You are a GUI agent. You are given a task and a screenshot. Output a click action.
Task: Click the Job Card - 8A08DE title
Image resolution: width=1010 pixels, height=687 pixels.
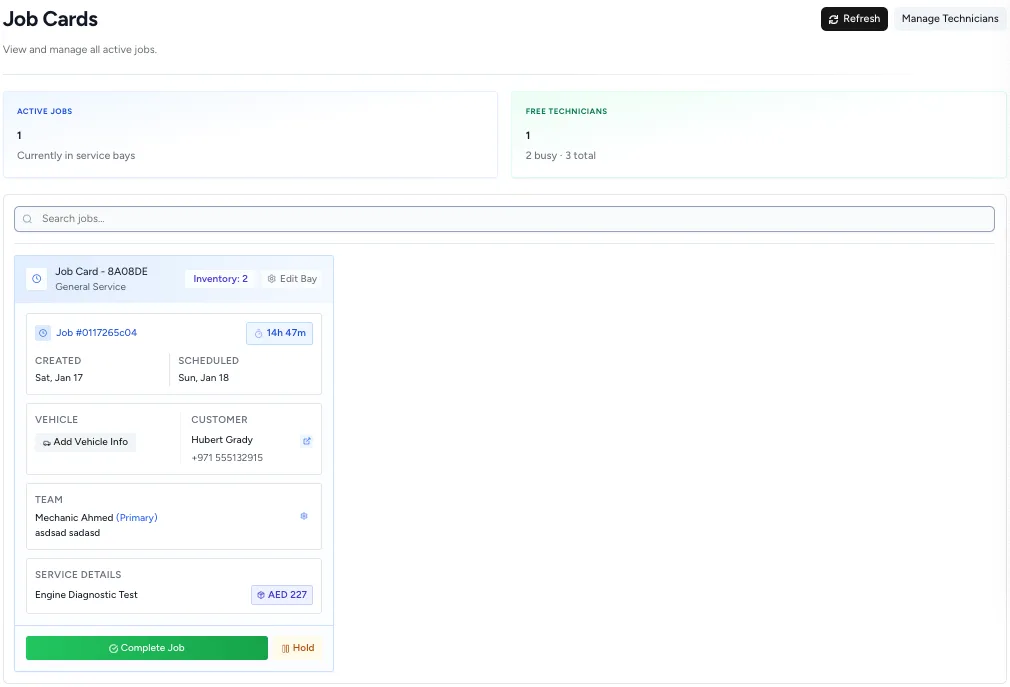(101, 272)
